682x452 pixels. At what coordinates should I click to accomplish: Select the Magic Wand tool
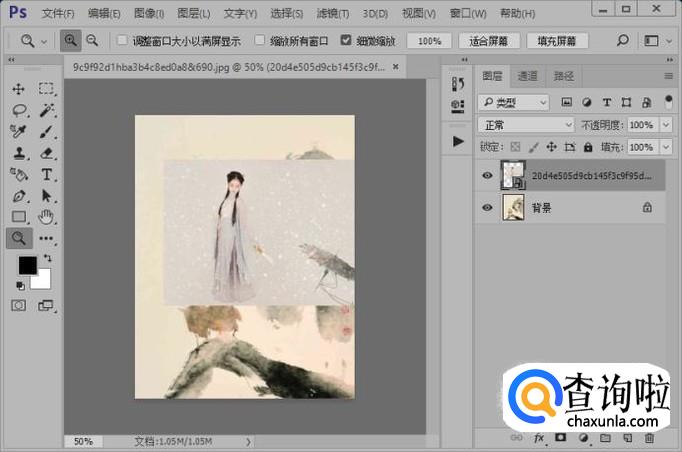pos(46,110)
